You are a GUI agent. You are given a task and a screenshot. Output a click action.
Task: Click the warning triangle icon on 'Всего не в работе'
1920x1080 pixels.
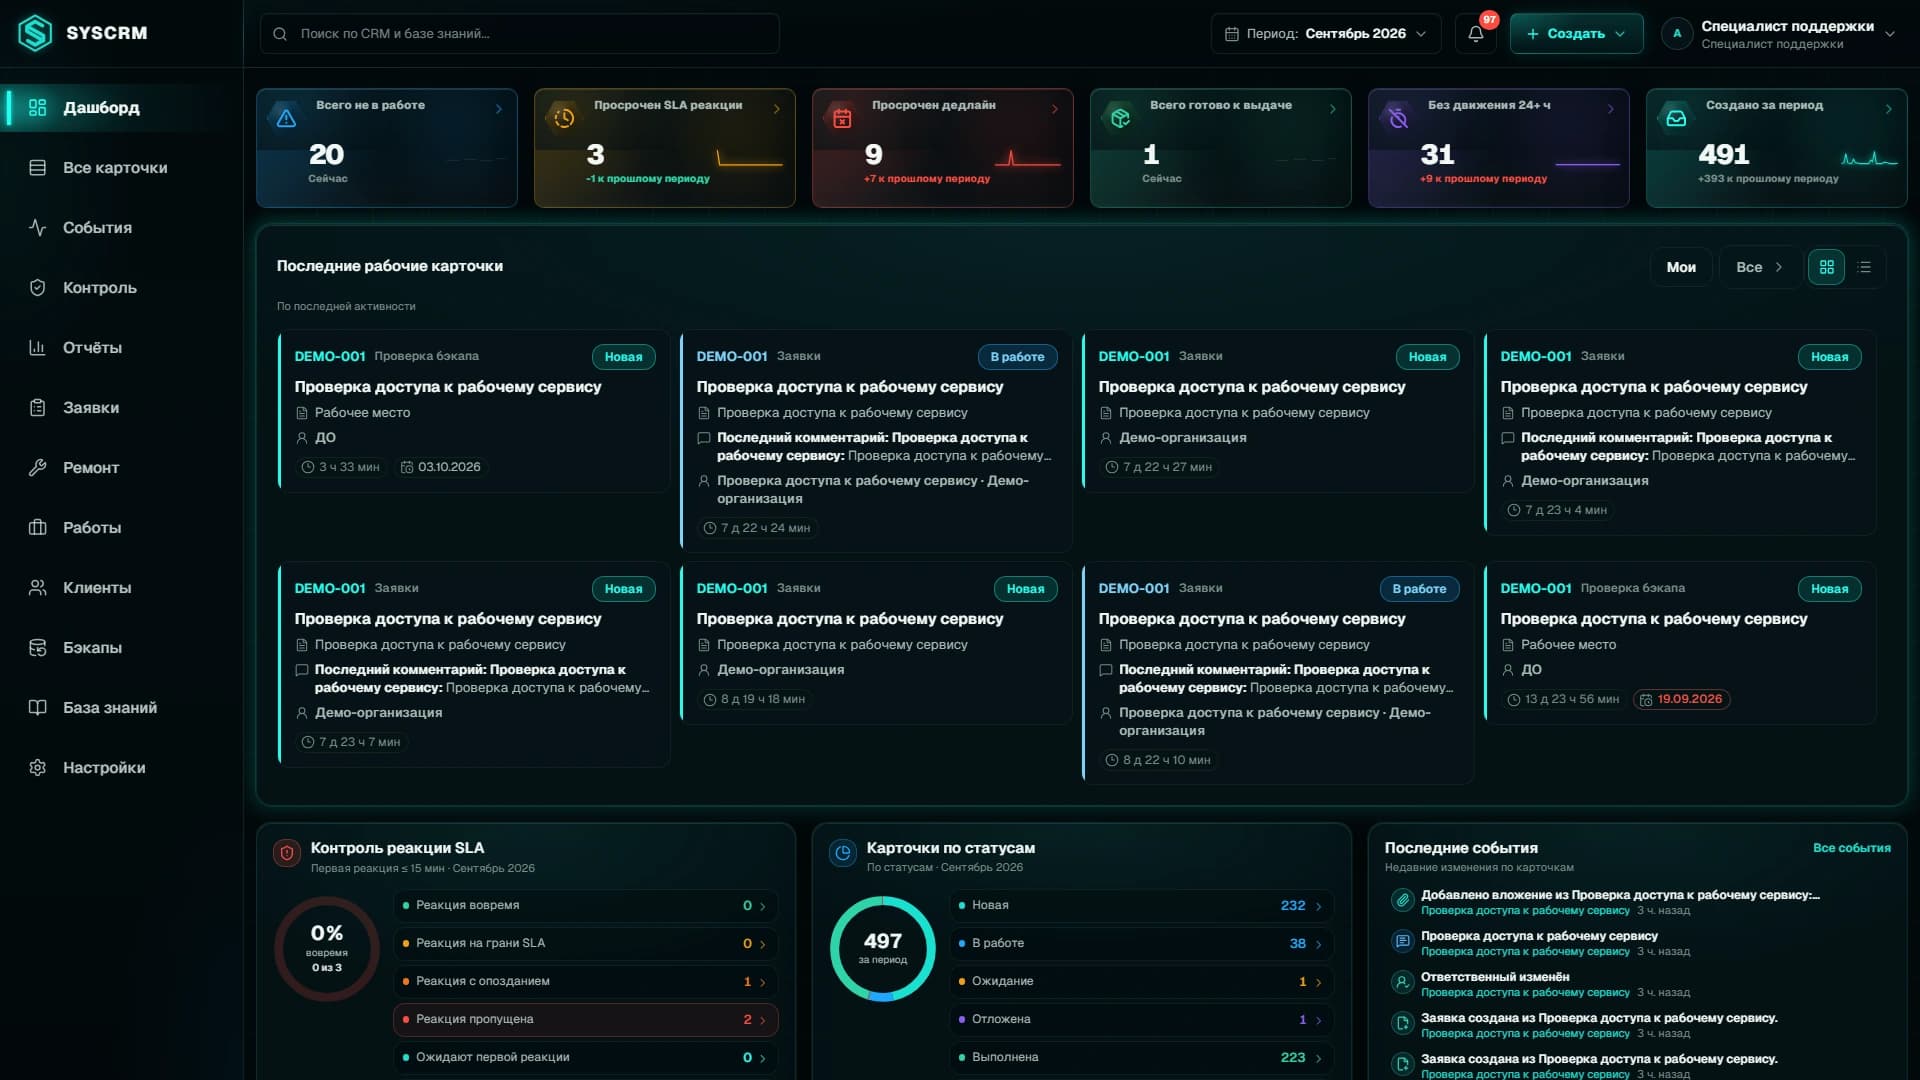click(286, 118)
